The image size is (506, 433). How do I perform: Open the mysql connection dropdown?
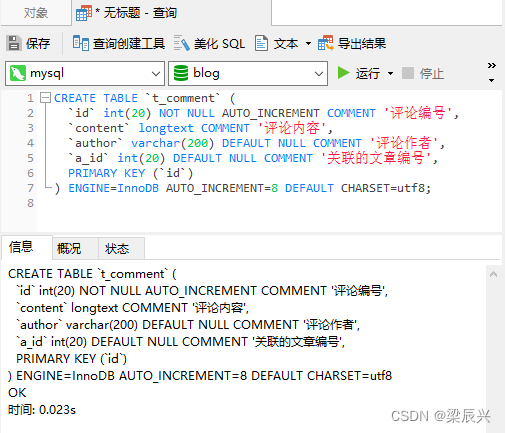(x=85, y=73)
